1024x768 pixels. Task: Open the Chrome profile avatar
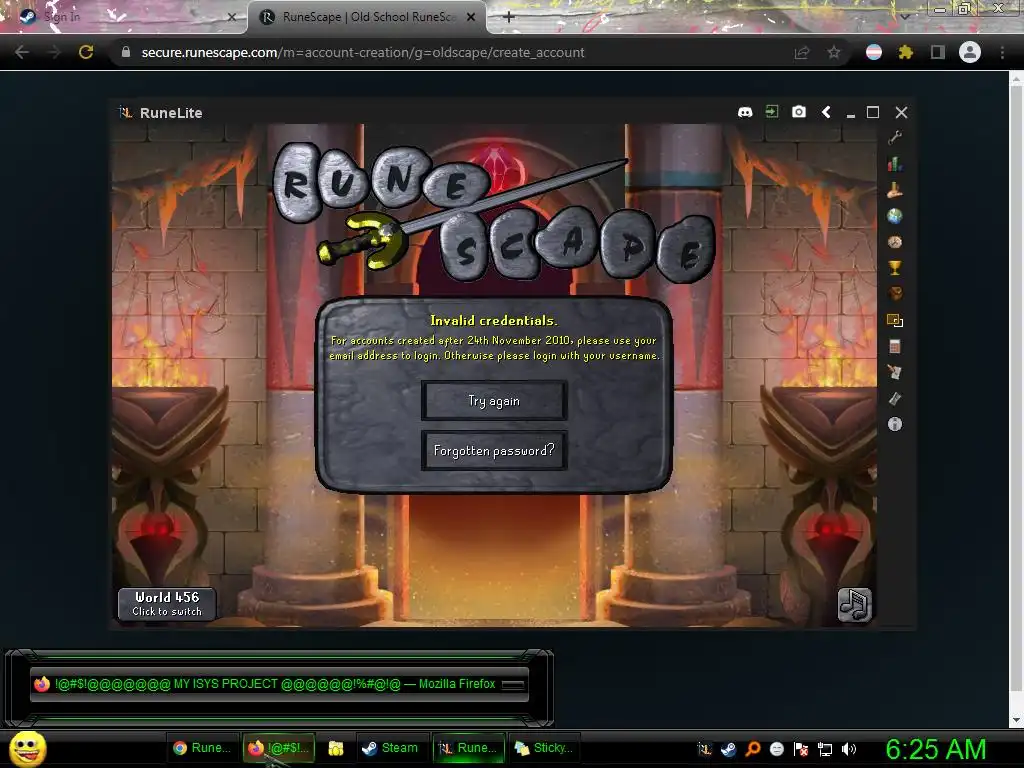(x=970, y=52)
